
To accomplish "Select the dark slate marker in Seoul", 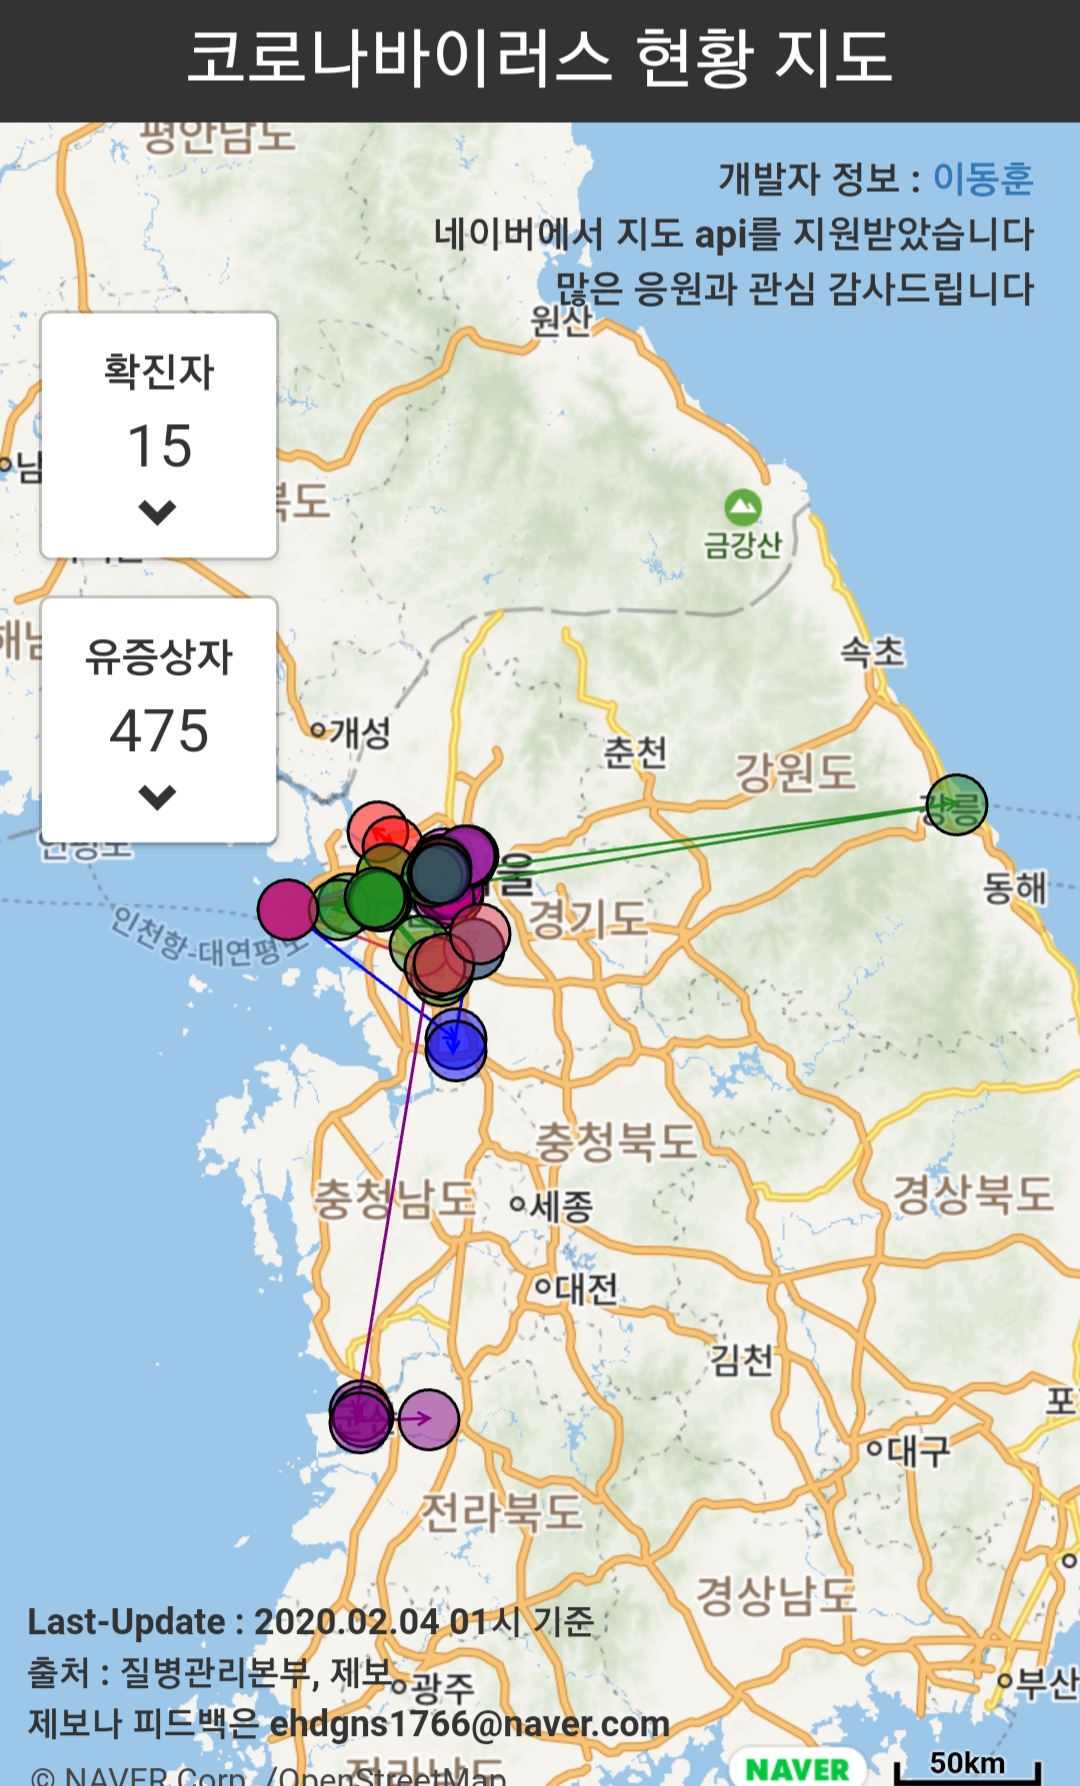I will pyautogui.click(x=438, y=873).
